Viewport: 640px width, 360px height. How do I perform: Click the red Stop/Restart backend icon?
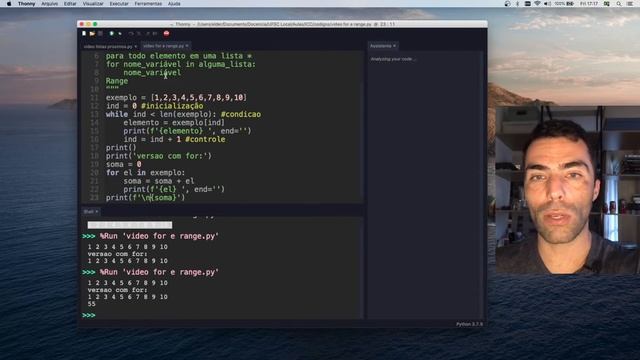coord(167,33)
